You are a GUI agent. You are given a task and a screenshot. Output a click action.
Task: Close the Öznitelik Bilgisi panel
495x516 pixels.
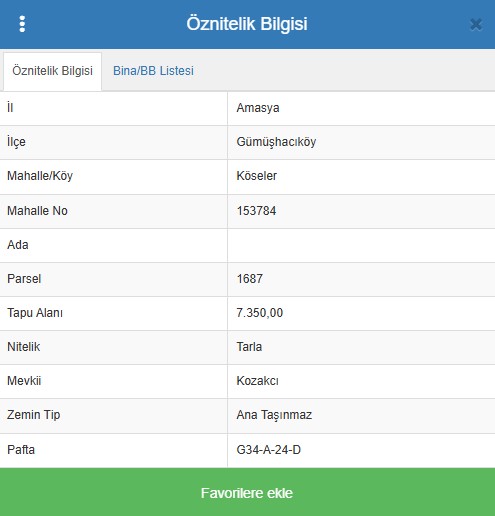(x=476, y=24)
